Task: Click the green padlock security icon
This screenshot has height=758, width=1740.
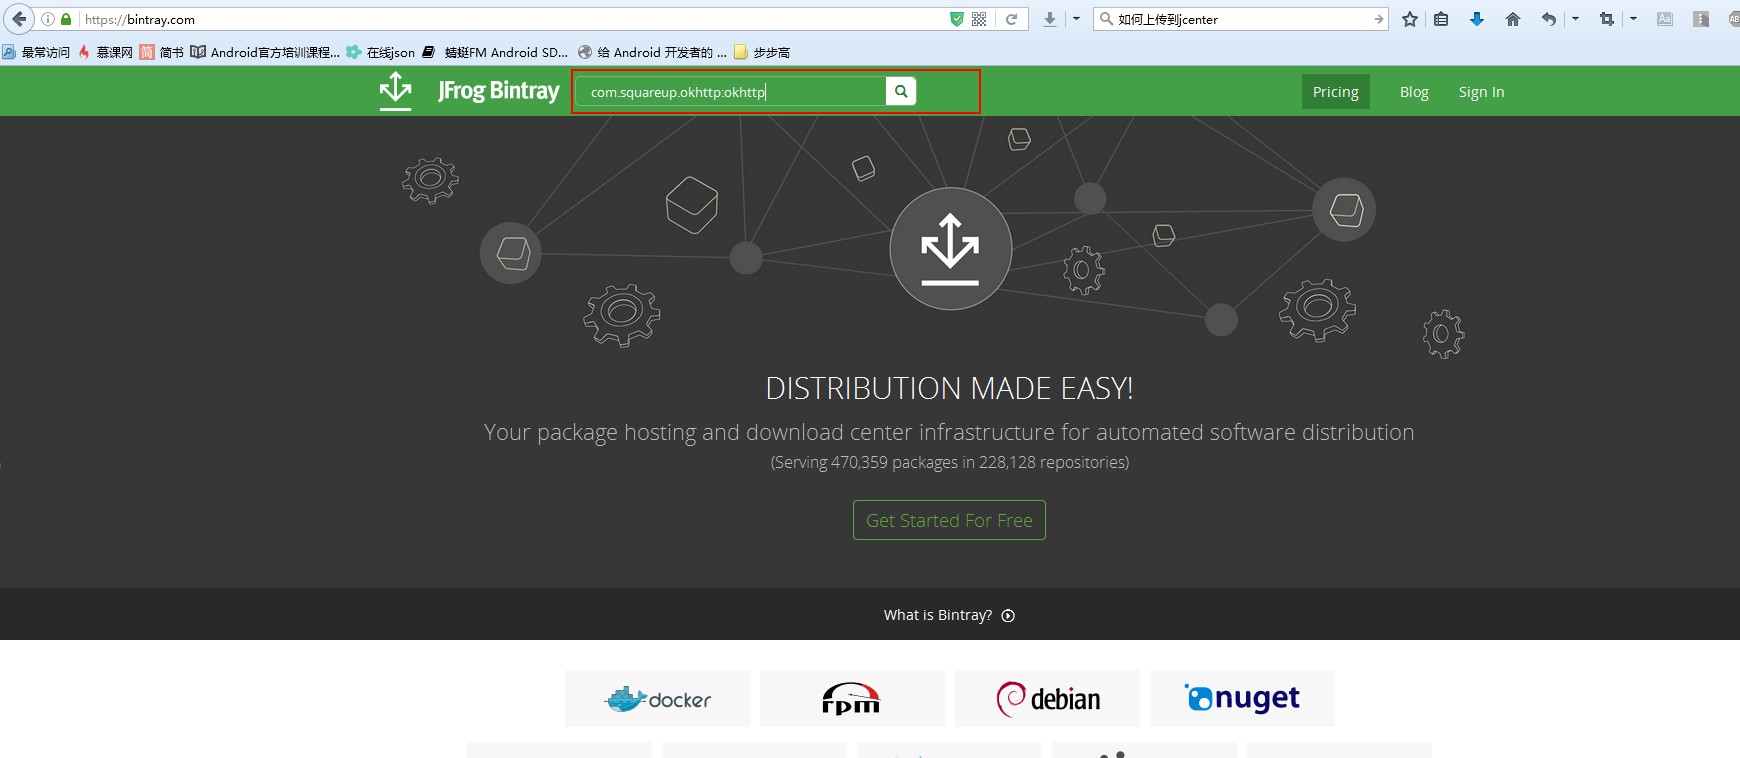Action: click(66, 19)
